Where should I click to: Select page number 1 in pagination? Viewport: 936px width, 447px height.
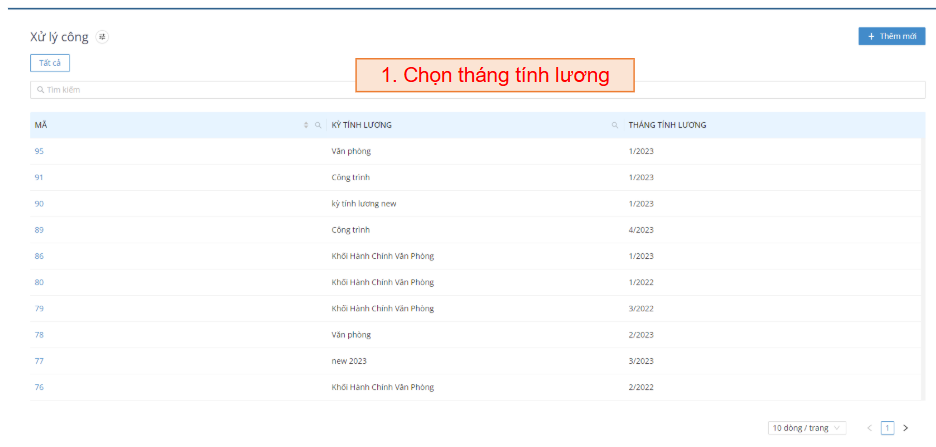[x=887, y=428]
